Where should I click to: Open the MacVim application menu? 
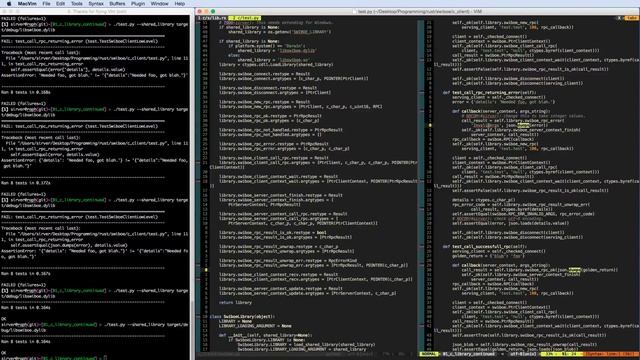[27, 4]
